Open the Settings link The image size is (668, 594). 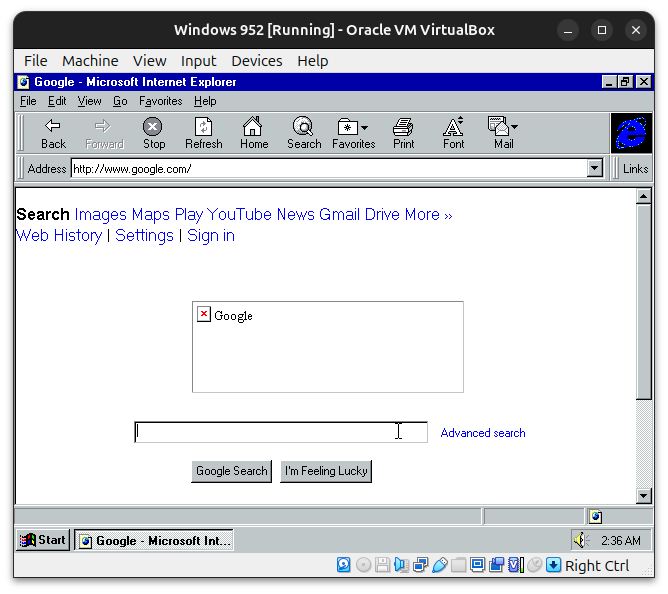click(144, 236)
